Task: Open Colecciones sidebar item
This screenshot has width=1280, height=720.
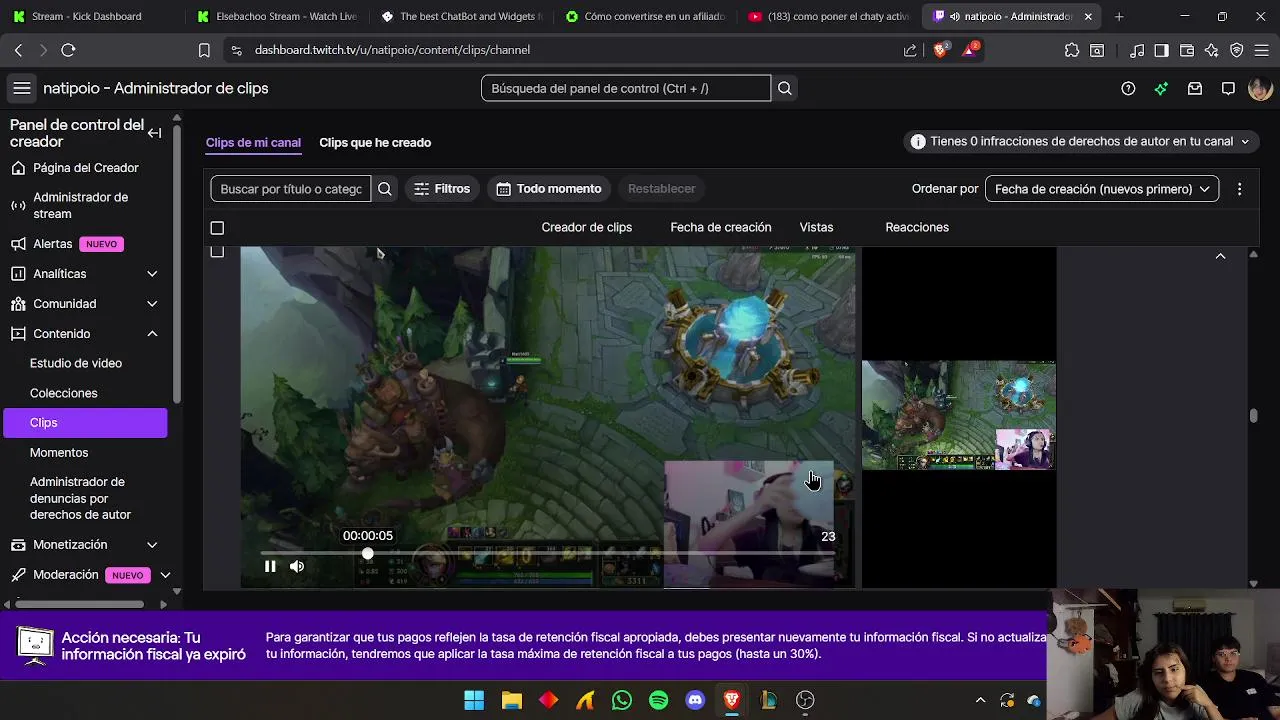Action: coord(64,393)
